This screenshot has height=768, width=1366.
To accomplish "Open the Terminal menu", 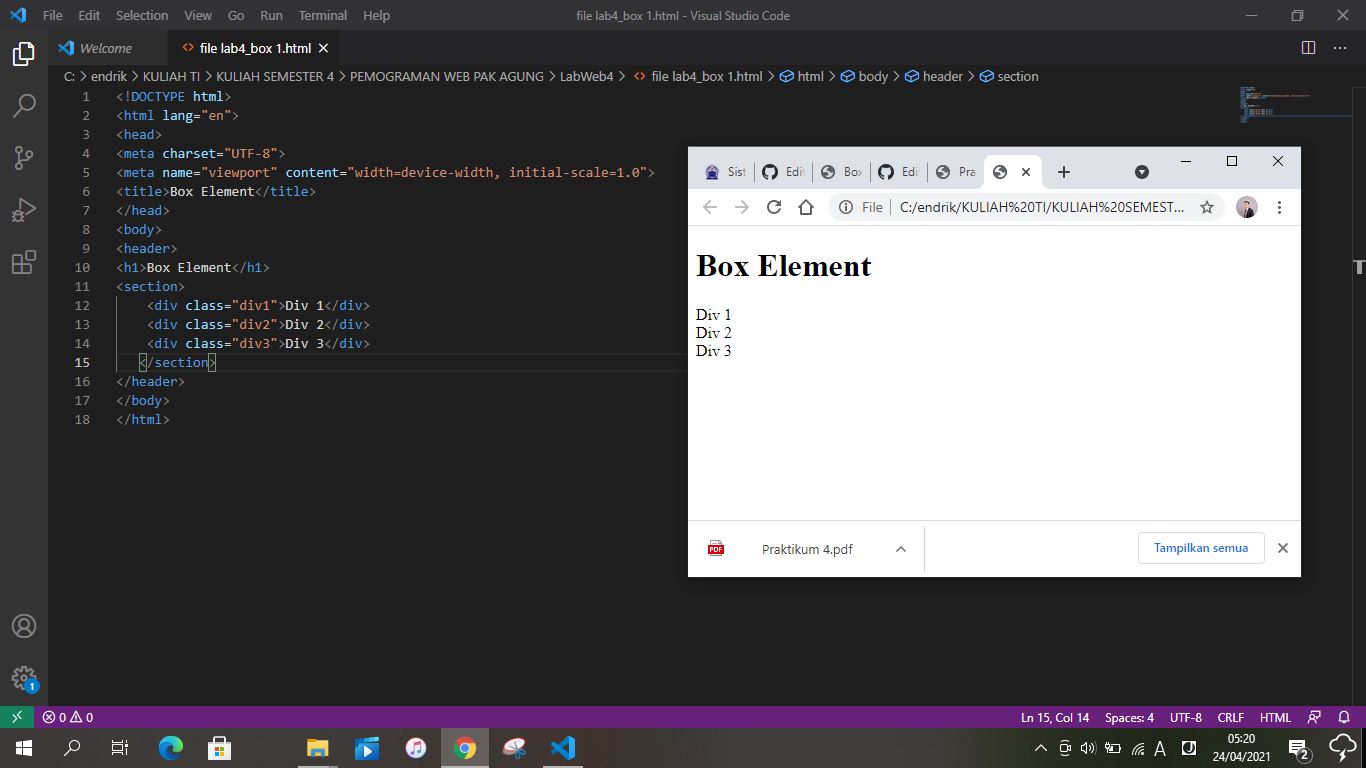I will pos(322,15).
